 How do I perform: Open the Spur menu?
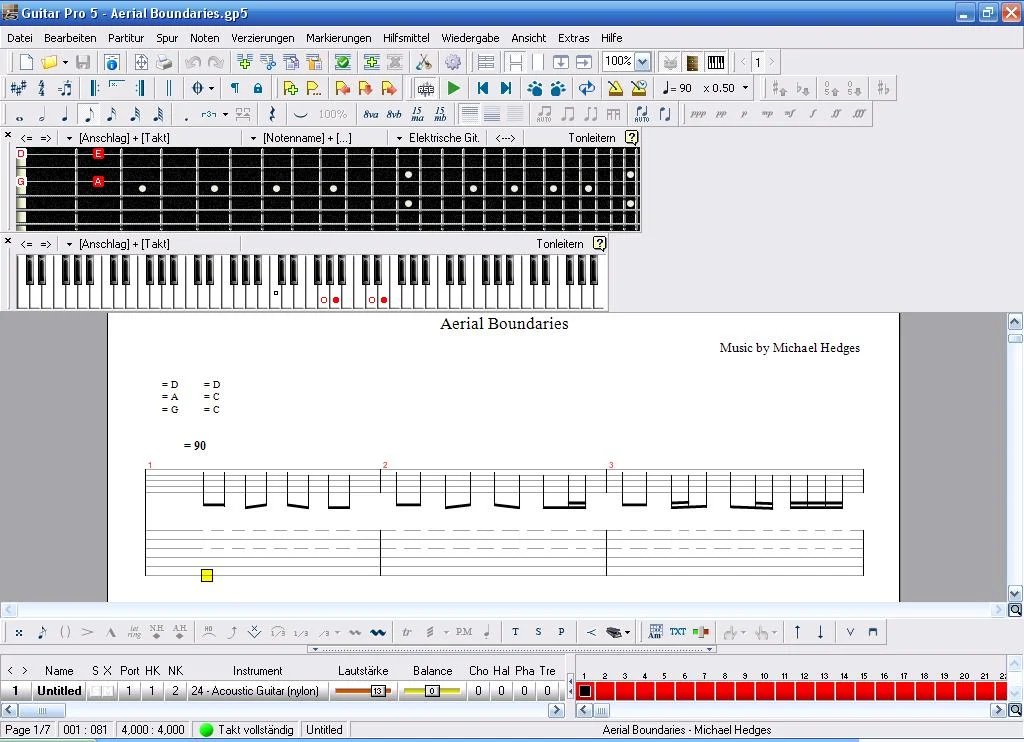[167, 38]
